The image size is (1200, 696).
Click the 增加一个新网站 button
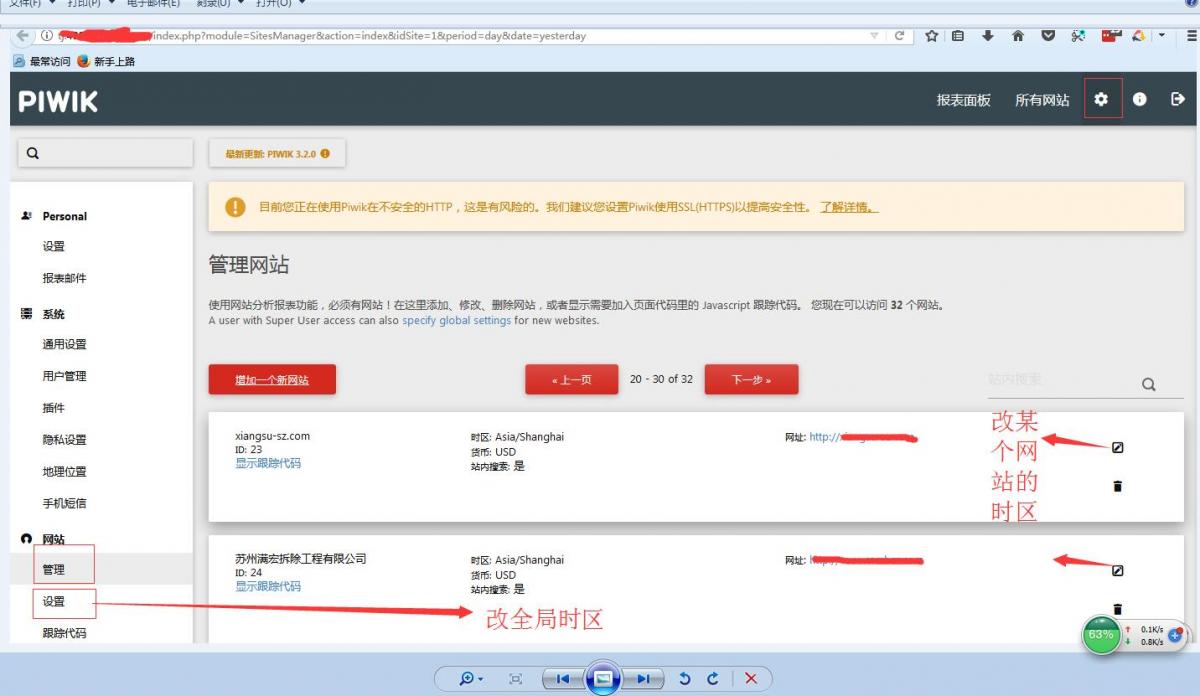[x=272, y=380]
